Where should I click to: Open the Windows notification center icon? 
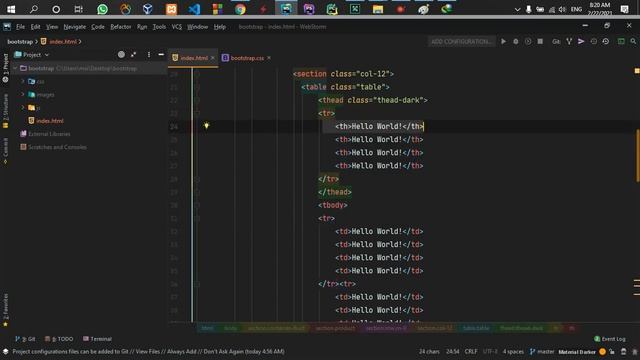(624, 9)
